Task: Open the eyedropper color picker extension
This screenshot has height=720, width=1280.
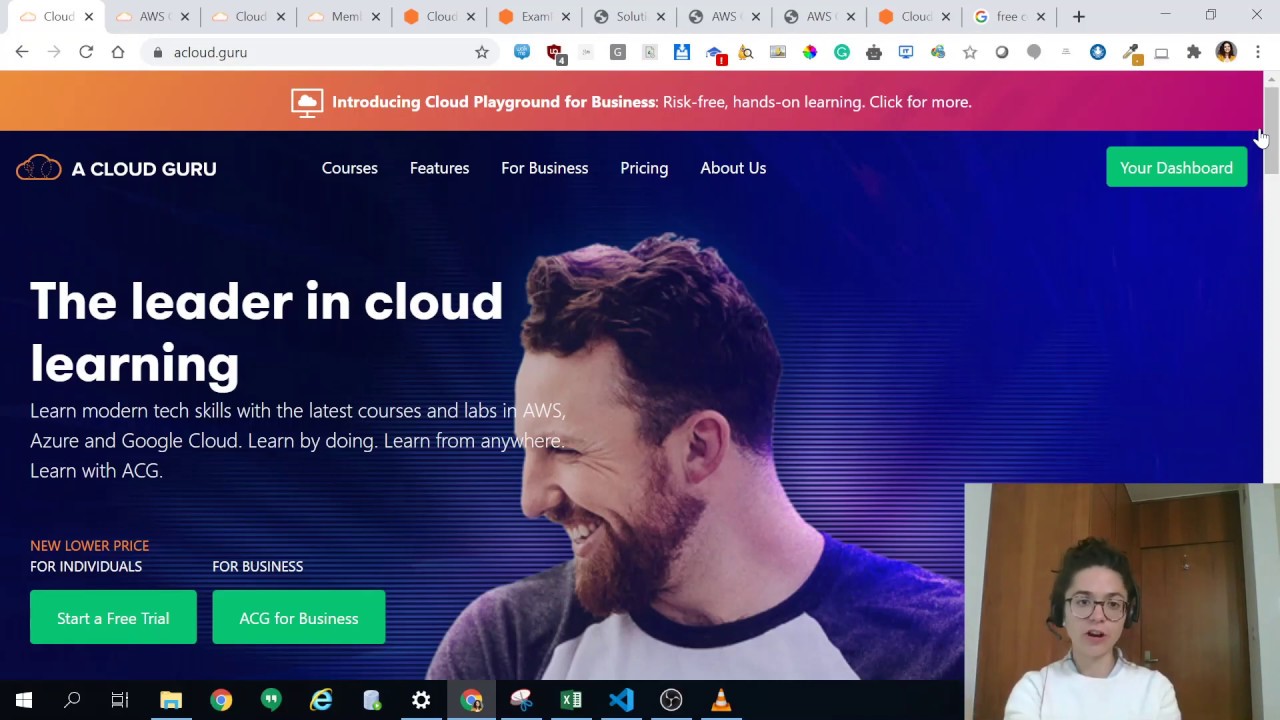Action: coord(1130,52)
